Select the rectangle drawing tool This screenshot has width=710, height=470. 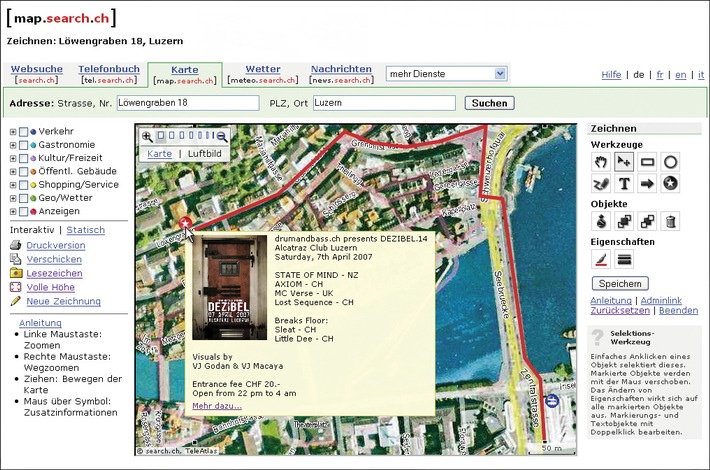(x=647, y=160)
